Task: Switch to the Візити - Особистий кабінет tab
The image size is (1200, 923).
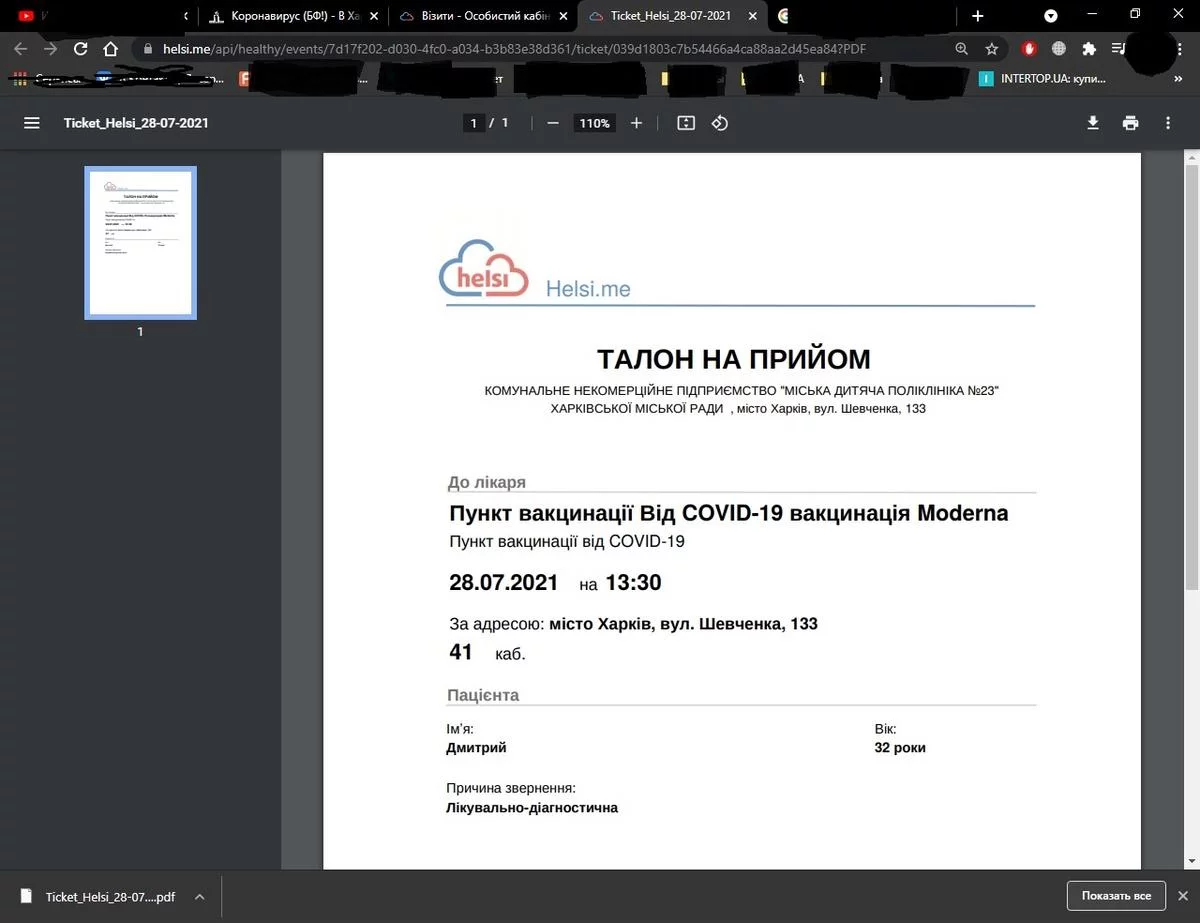Action: tap(475, 16)
